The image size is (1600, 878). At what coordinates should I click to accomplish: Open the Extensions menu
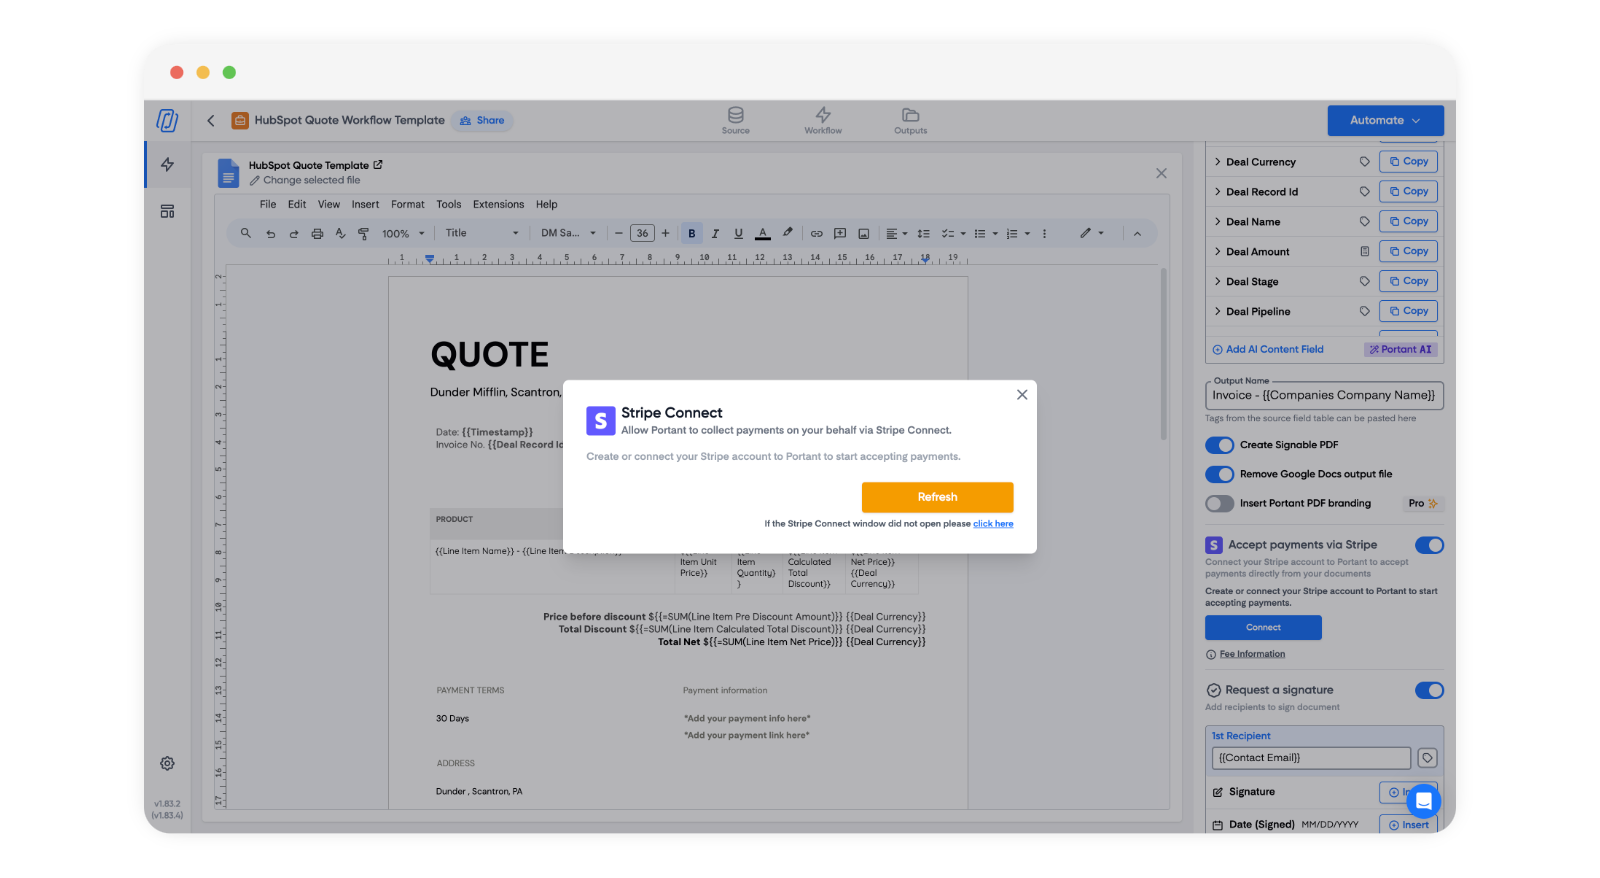(x=498, y=204)
